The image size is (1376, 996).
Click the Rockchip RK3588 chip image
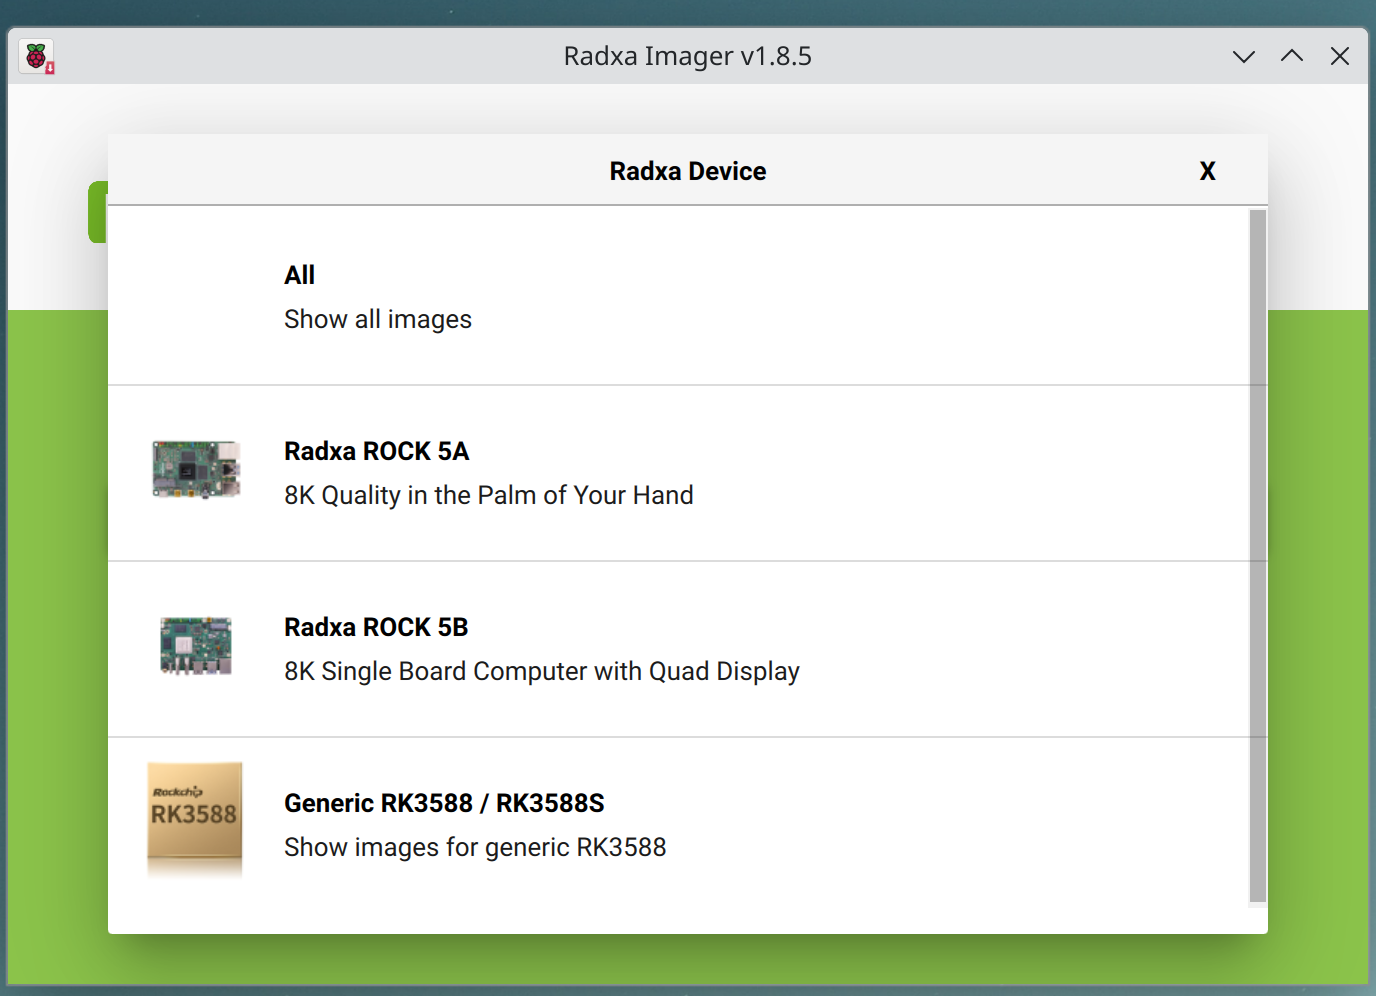click(195, 820)
